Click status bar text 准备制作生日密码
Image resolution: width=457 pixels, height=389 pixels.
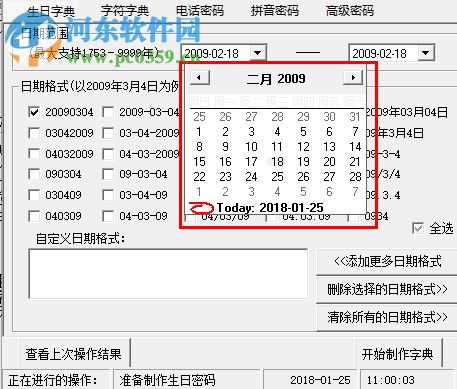click(168, 380)
